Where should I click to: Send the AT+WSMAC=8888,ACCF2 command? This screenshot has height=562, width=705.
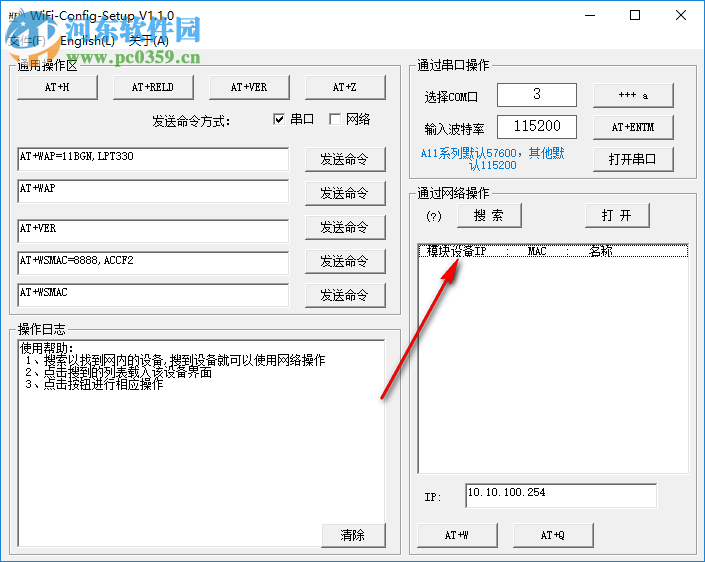click(345, 261)
